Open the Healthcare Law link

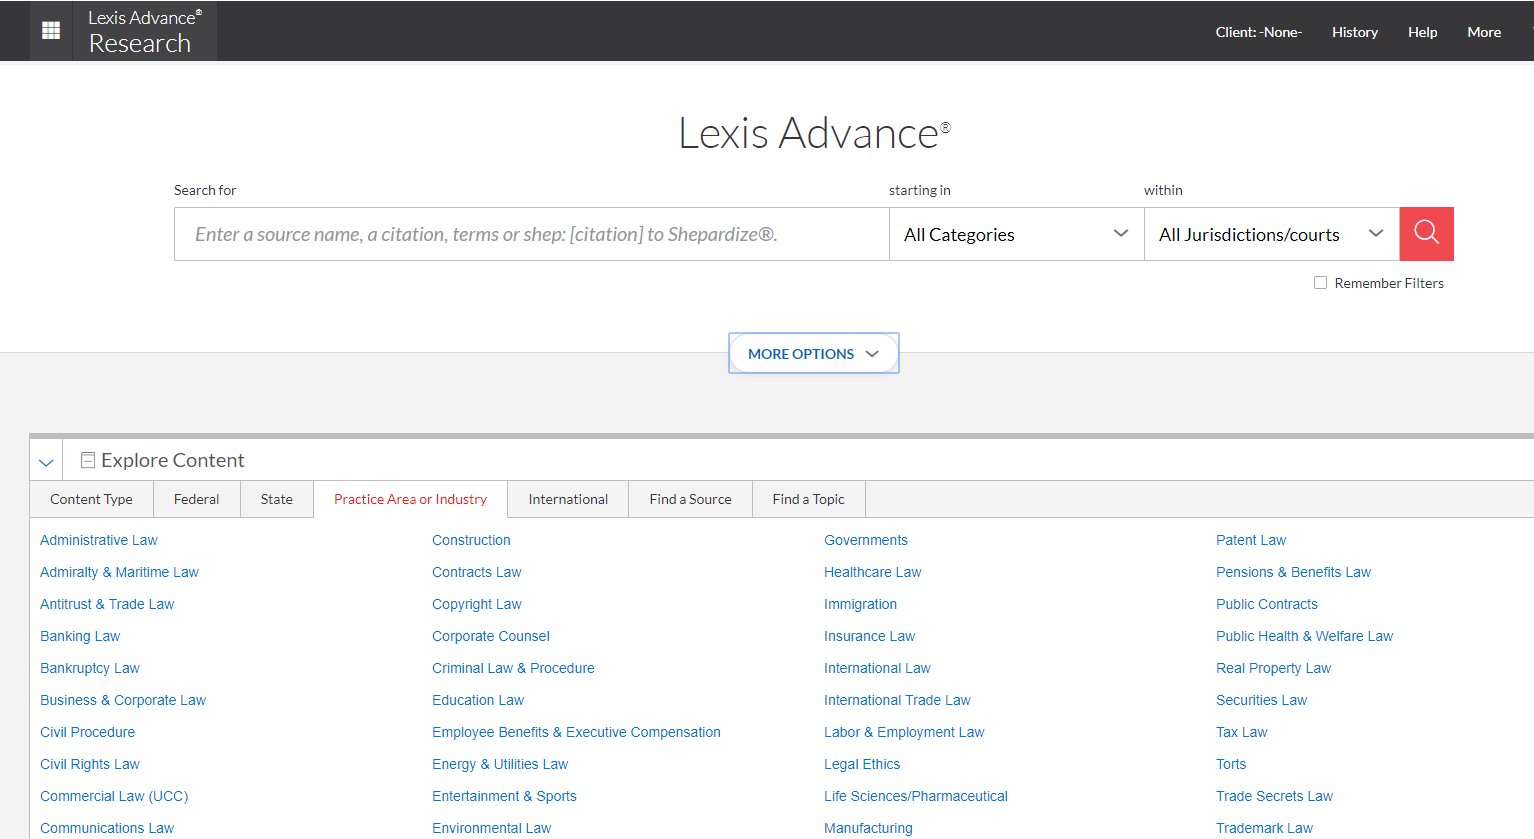click(x=873, y=572)
